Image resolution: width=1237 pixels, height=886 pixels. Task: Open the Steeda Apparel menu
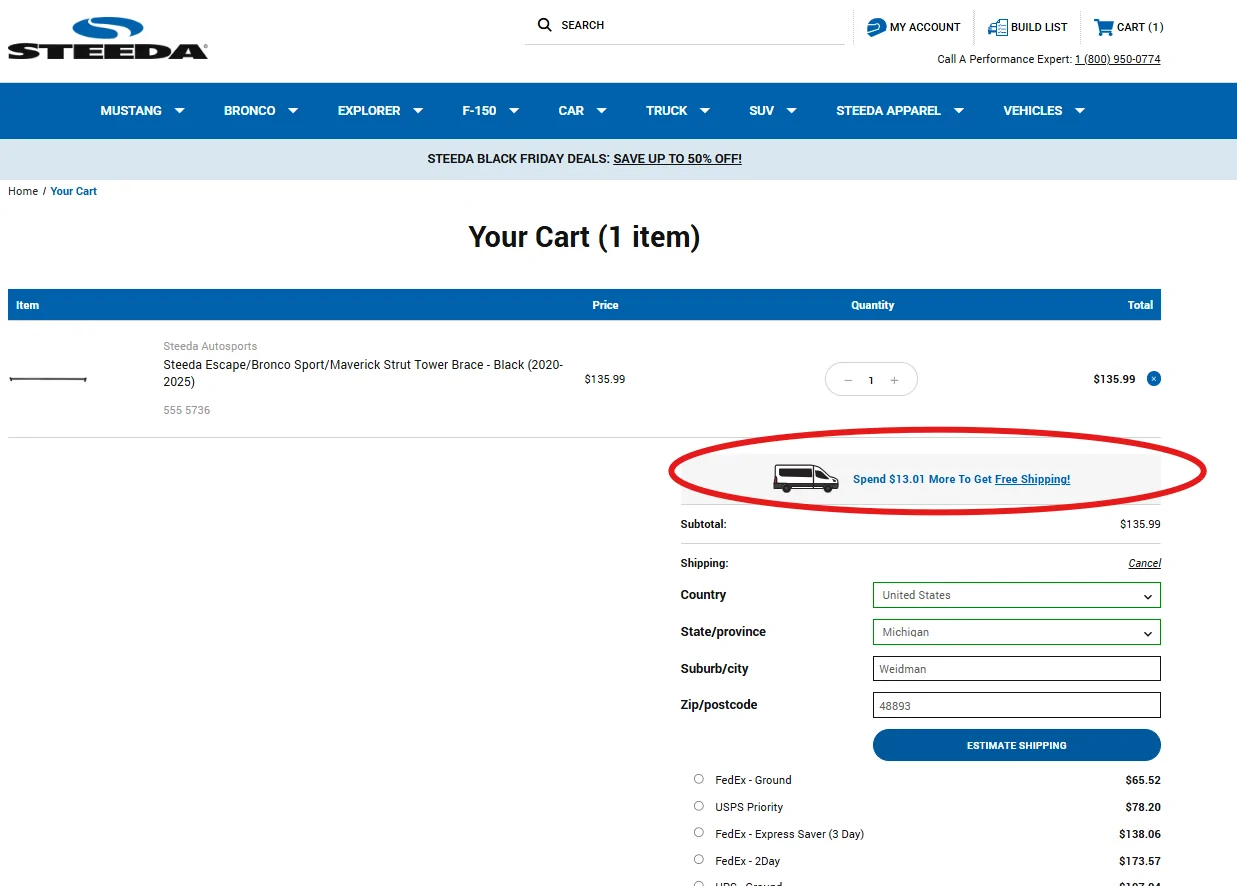(900, 111)
